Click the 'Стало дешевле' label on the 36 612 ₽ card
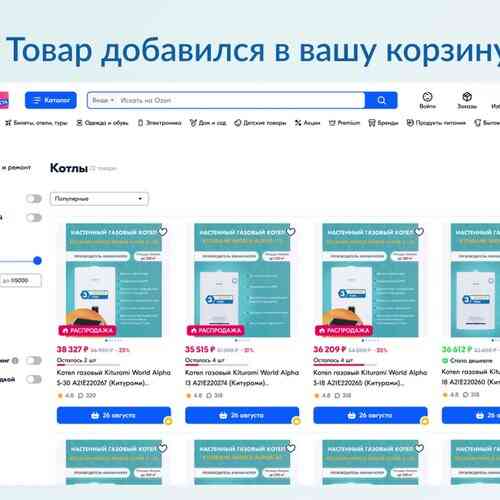 (467, 360)
